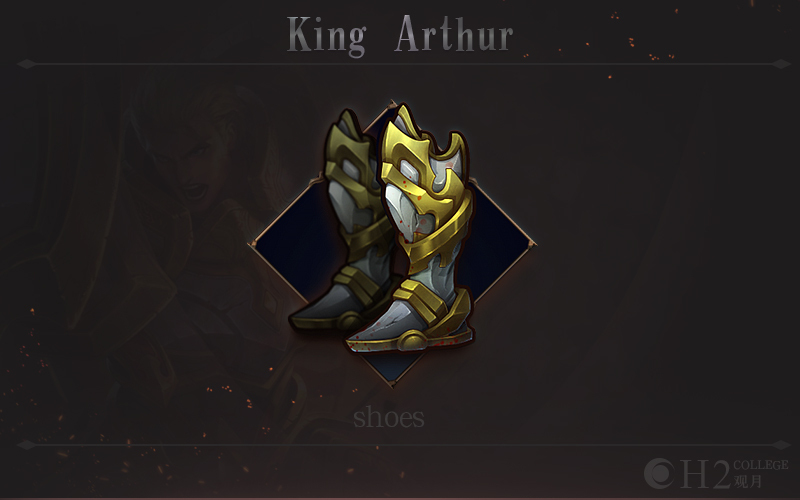Click the "COLLEGE" watermark text

761,465
